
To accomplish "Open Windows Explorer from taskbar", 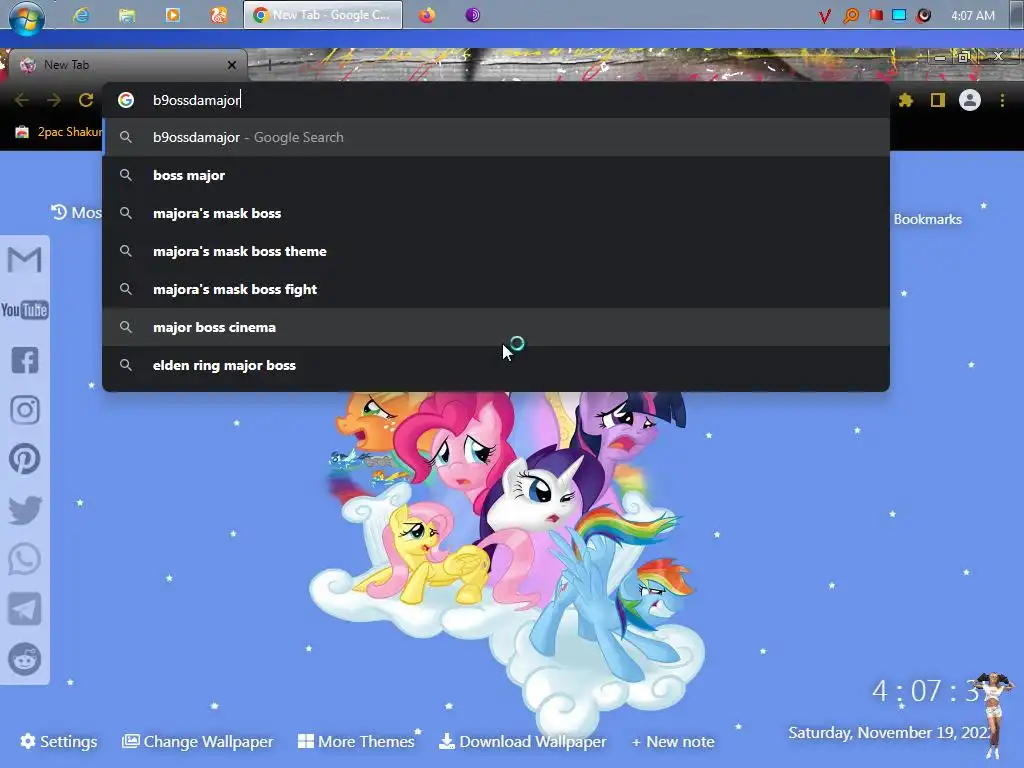I will 127,15.
